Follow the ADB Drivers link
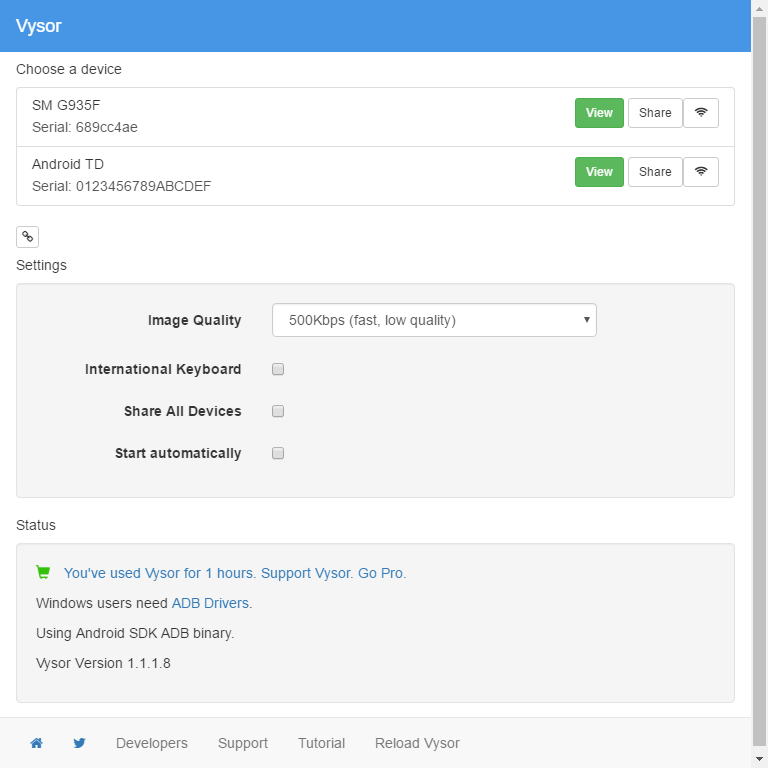Screen dimensions: 768x768 210,603
